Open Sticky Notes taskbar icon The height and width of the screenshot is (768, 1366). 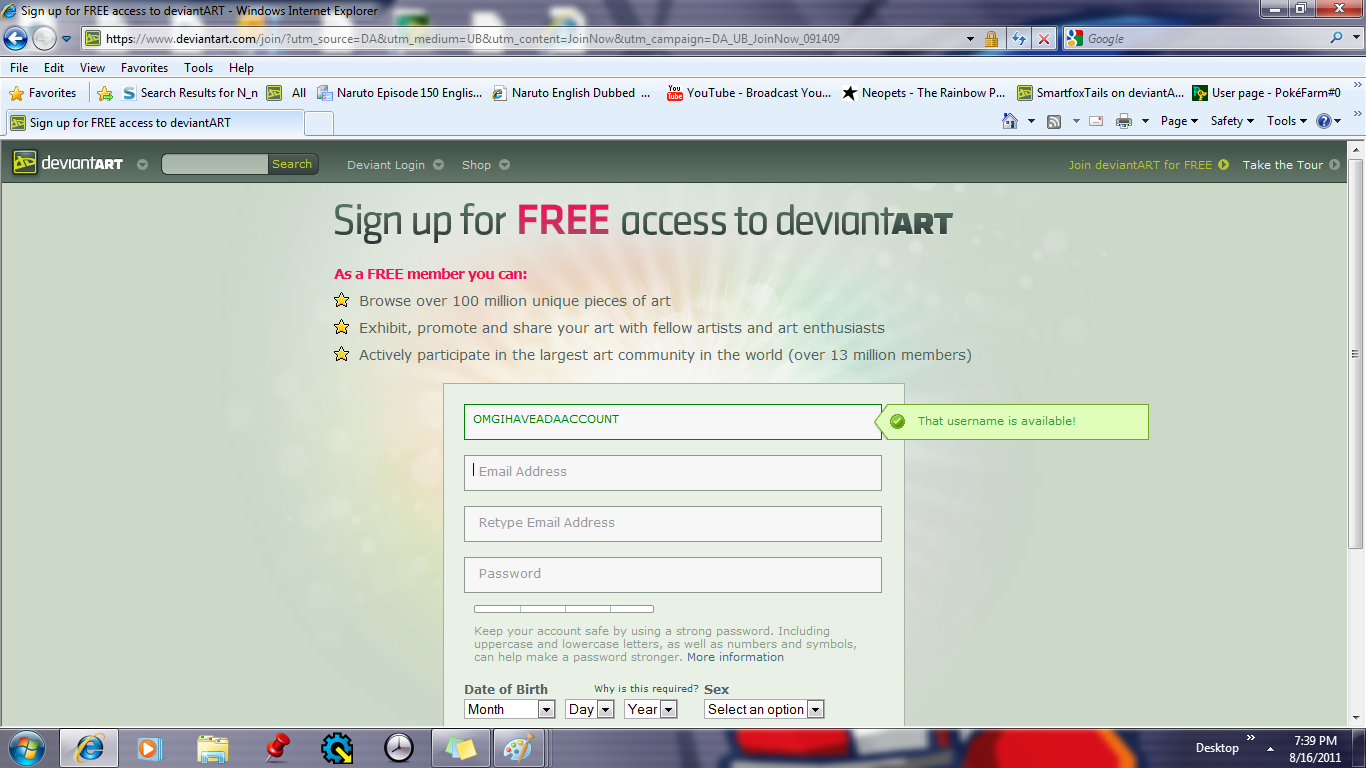pyautogui.click(x=461, y=747)
